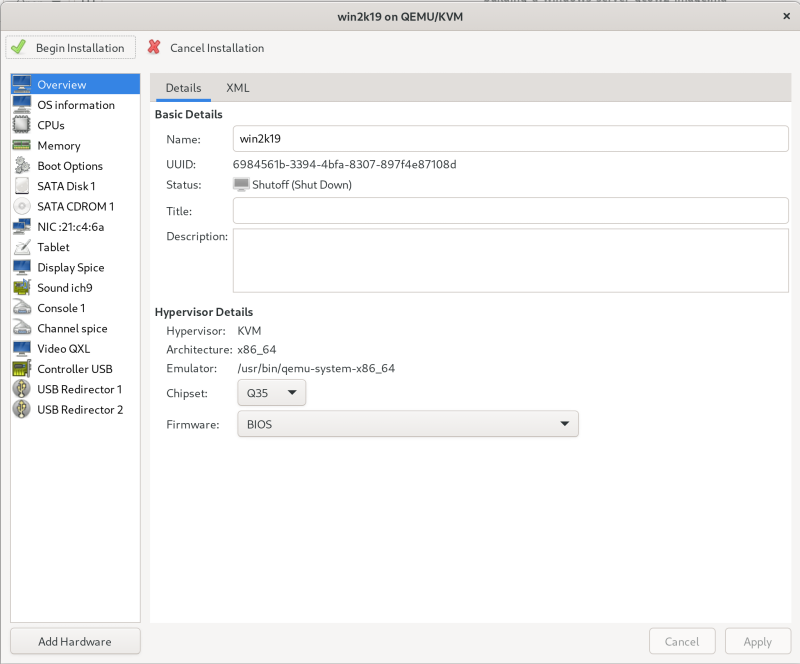Click the Cancel Installation label
The image size is (800, 664).
point(217,48)
